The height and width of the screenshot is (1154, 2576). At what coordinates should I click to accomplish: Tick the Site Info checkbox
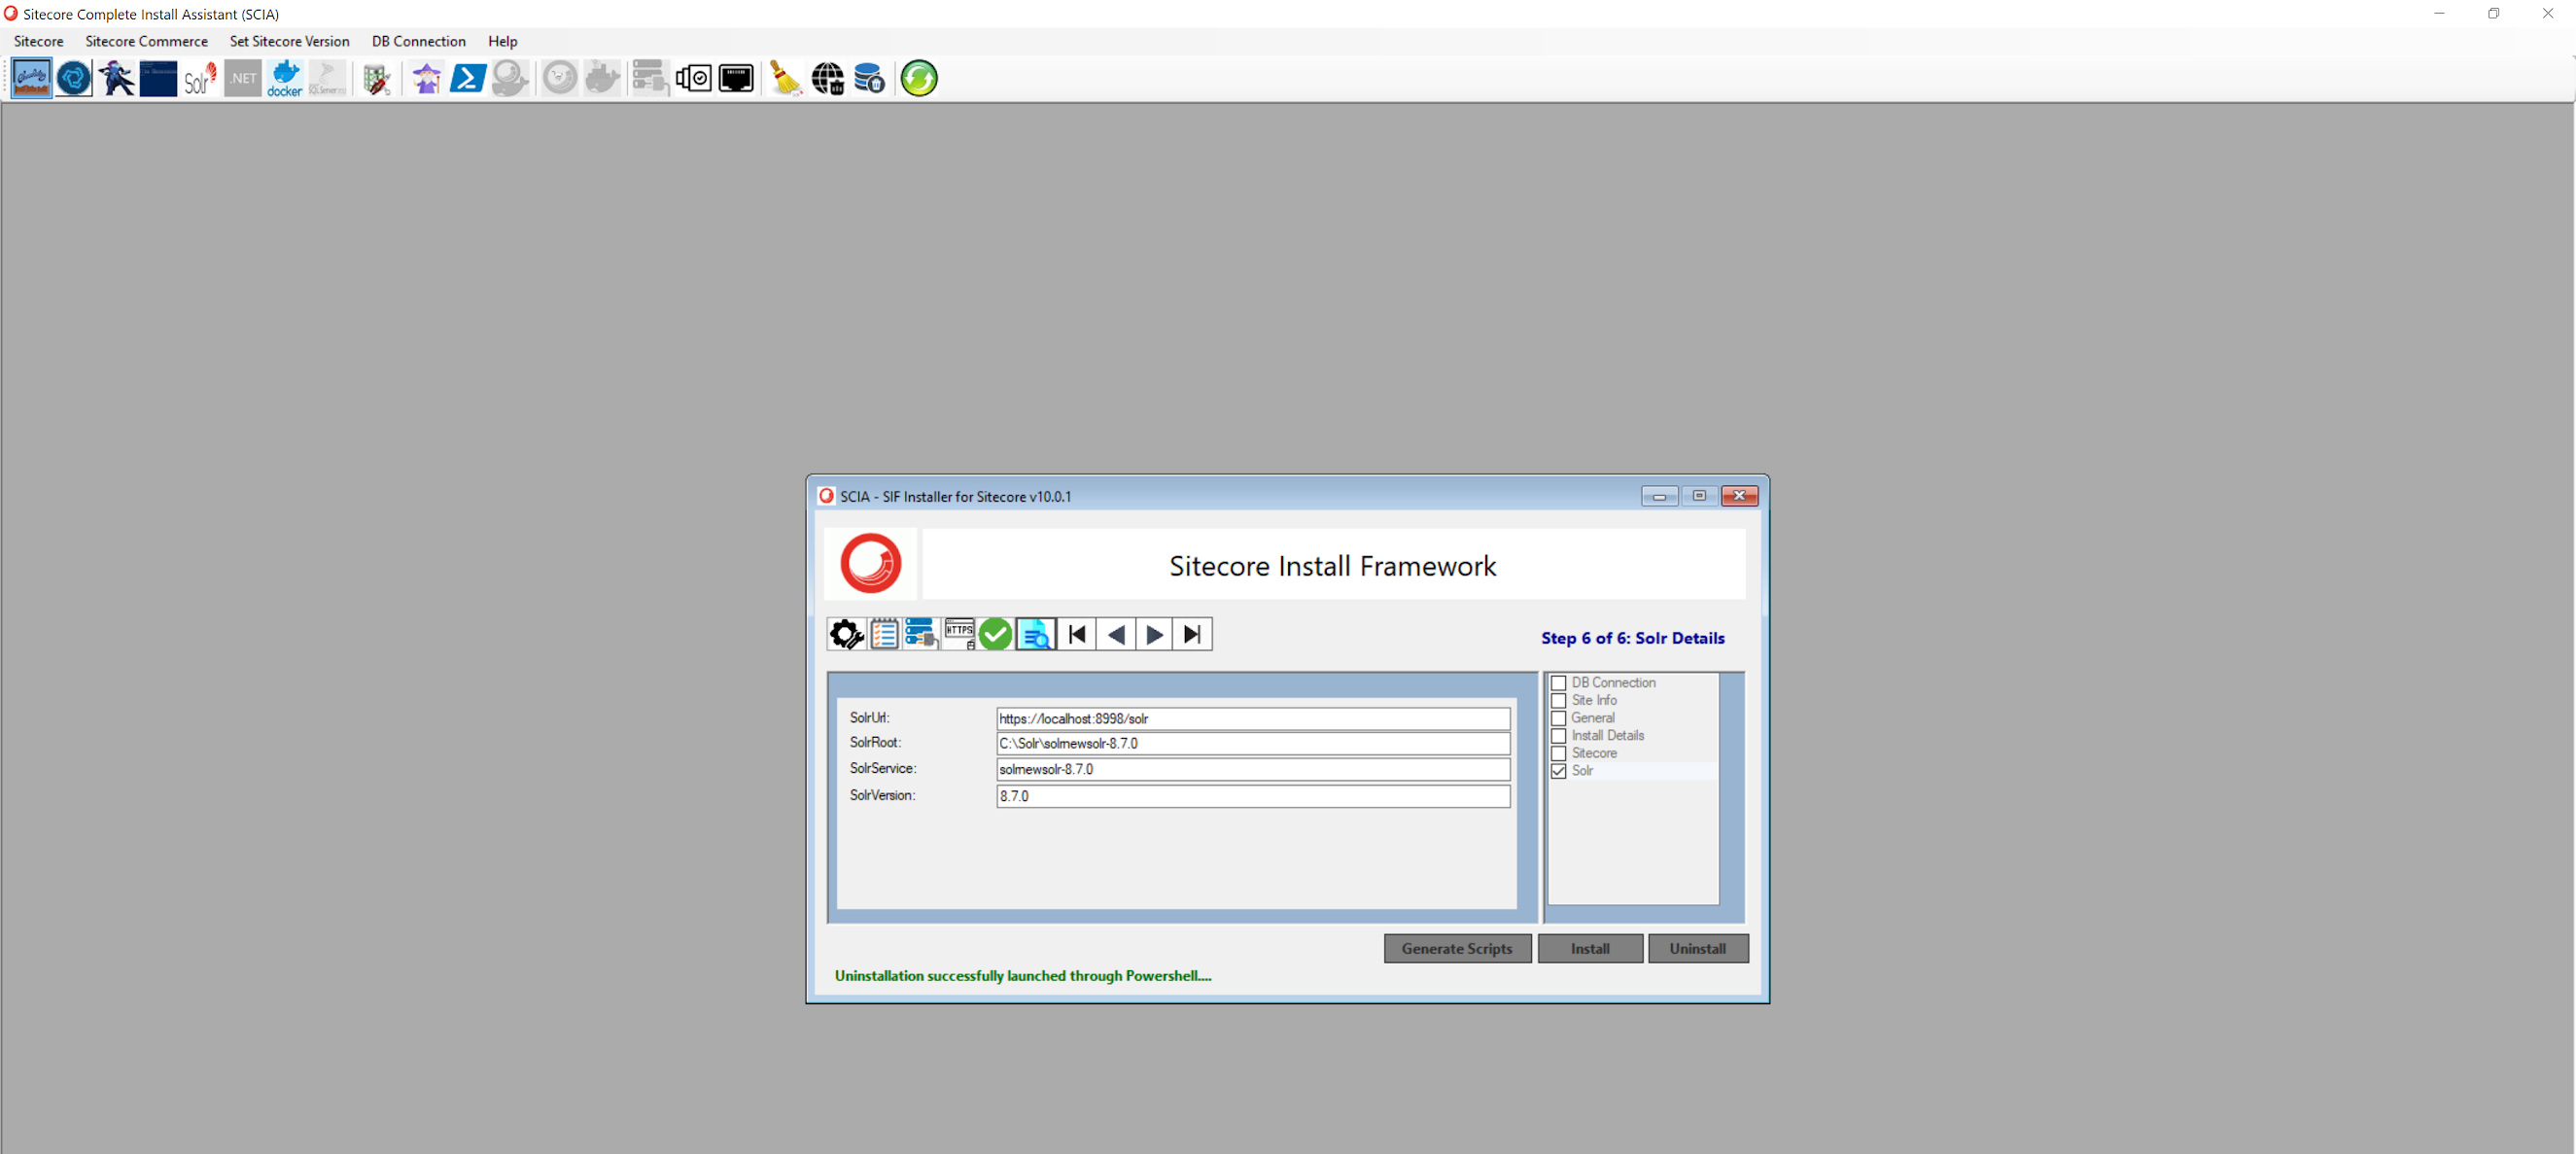[1558, 701]
